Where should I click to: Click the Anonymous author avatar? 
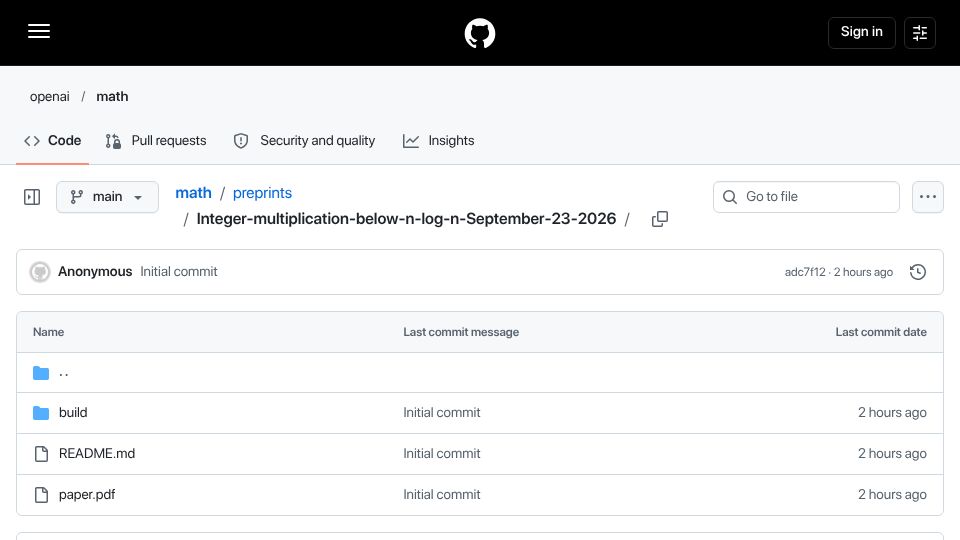tap(40, 272)
